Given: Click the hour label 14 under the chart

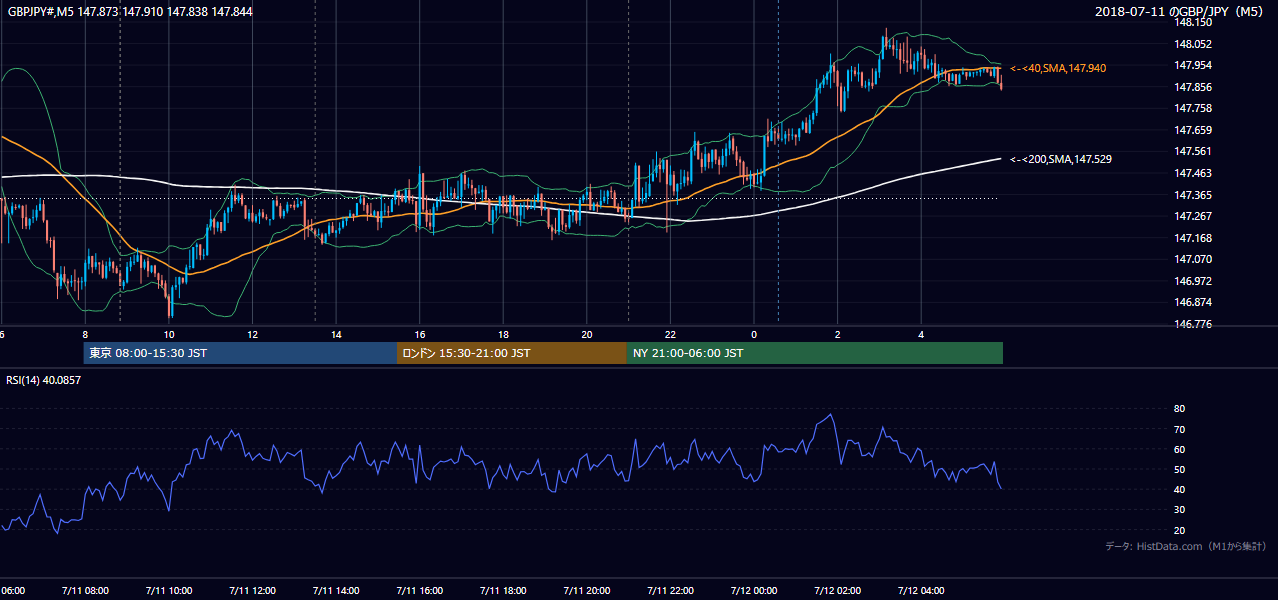Looking at the screenshot, I should (x=337, y=335).
